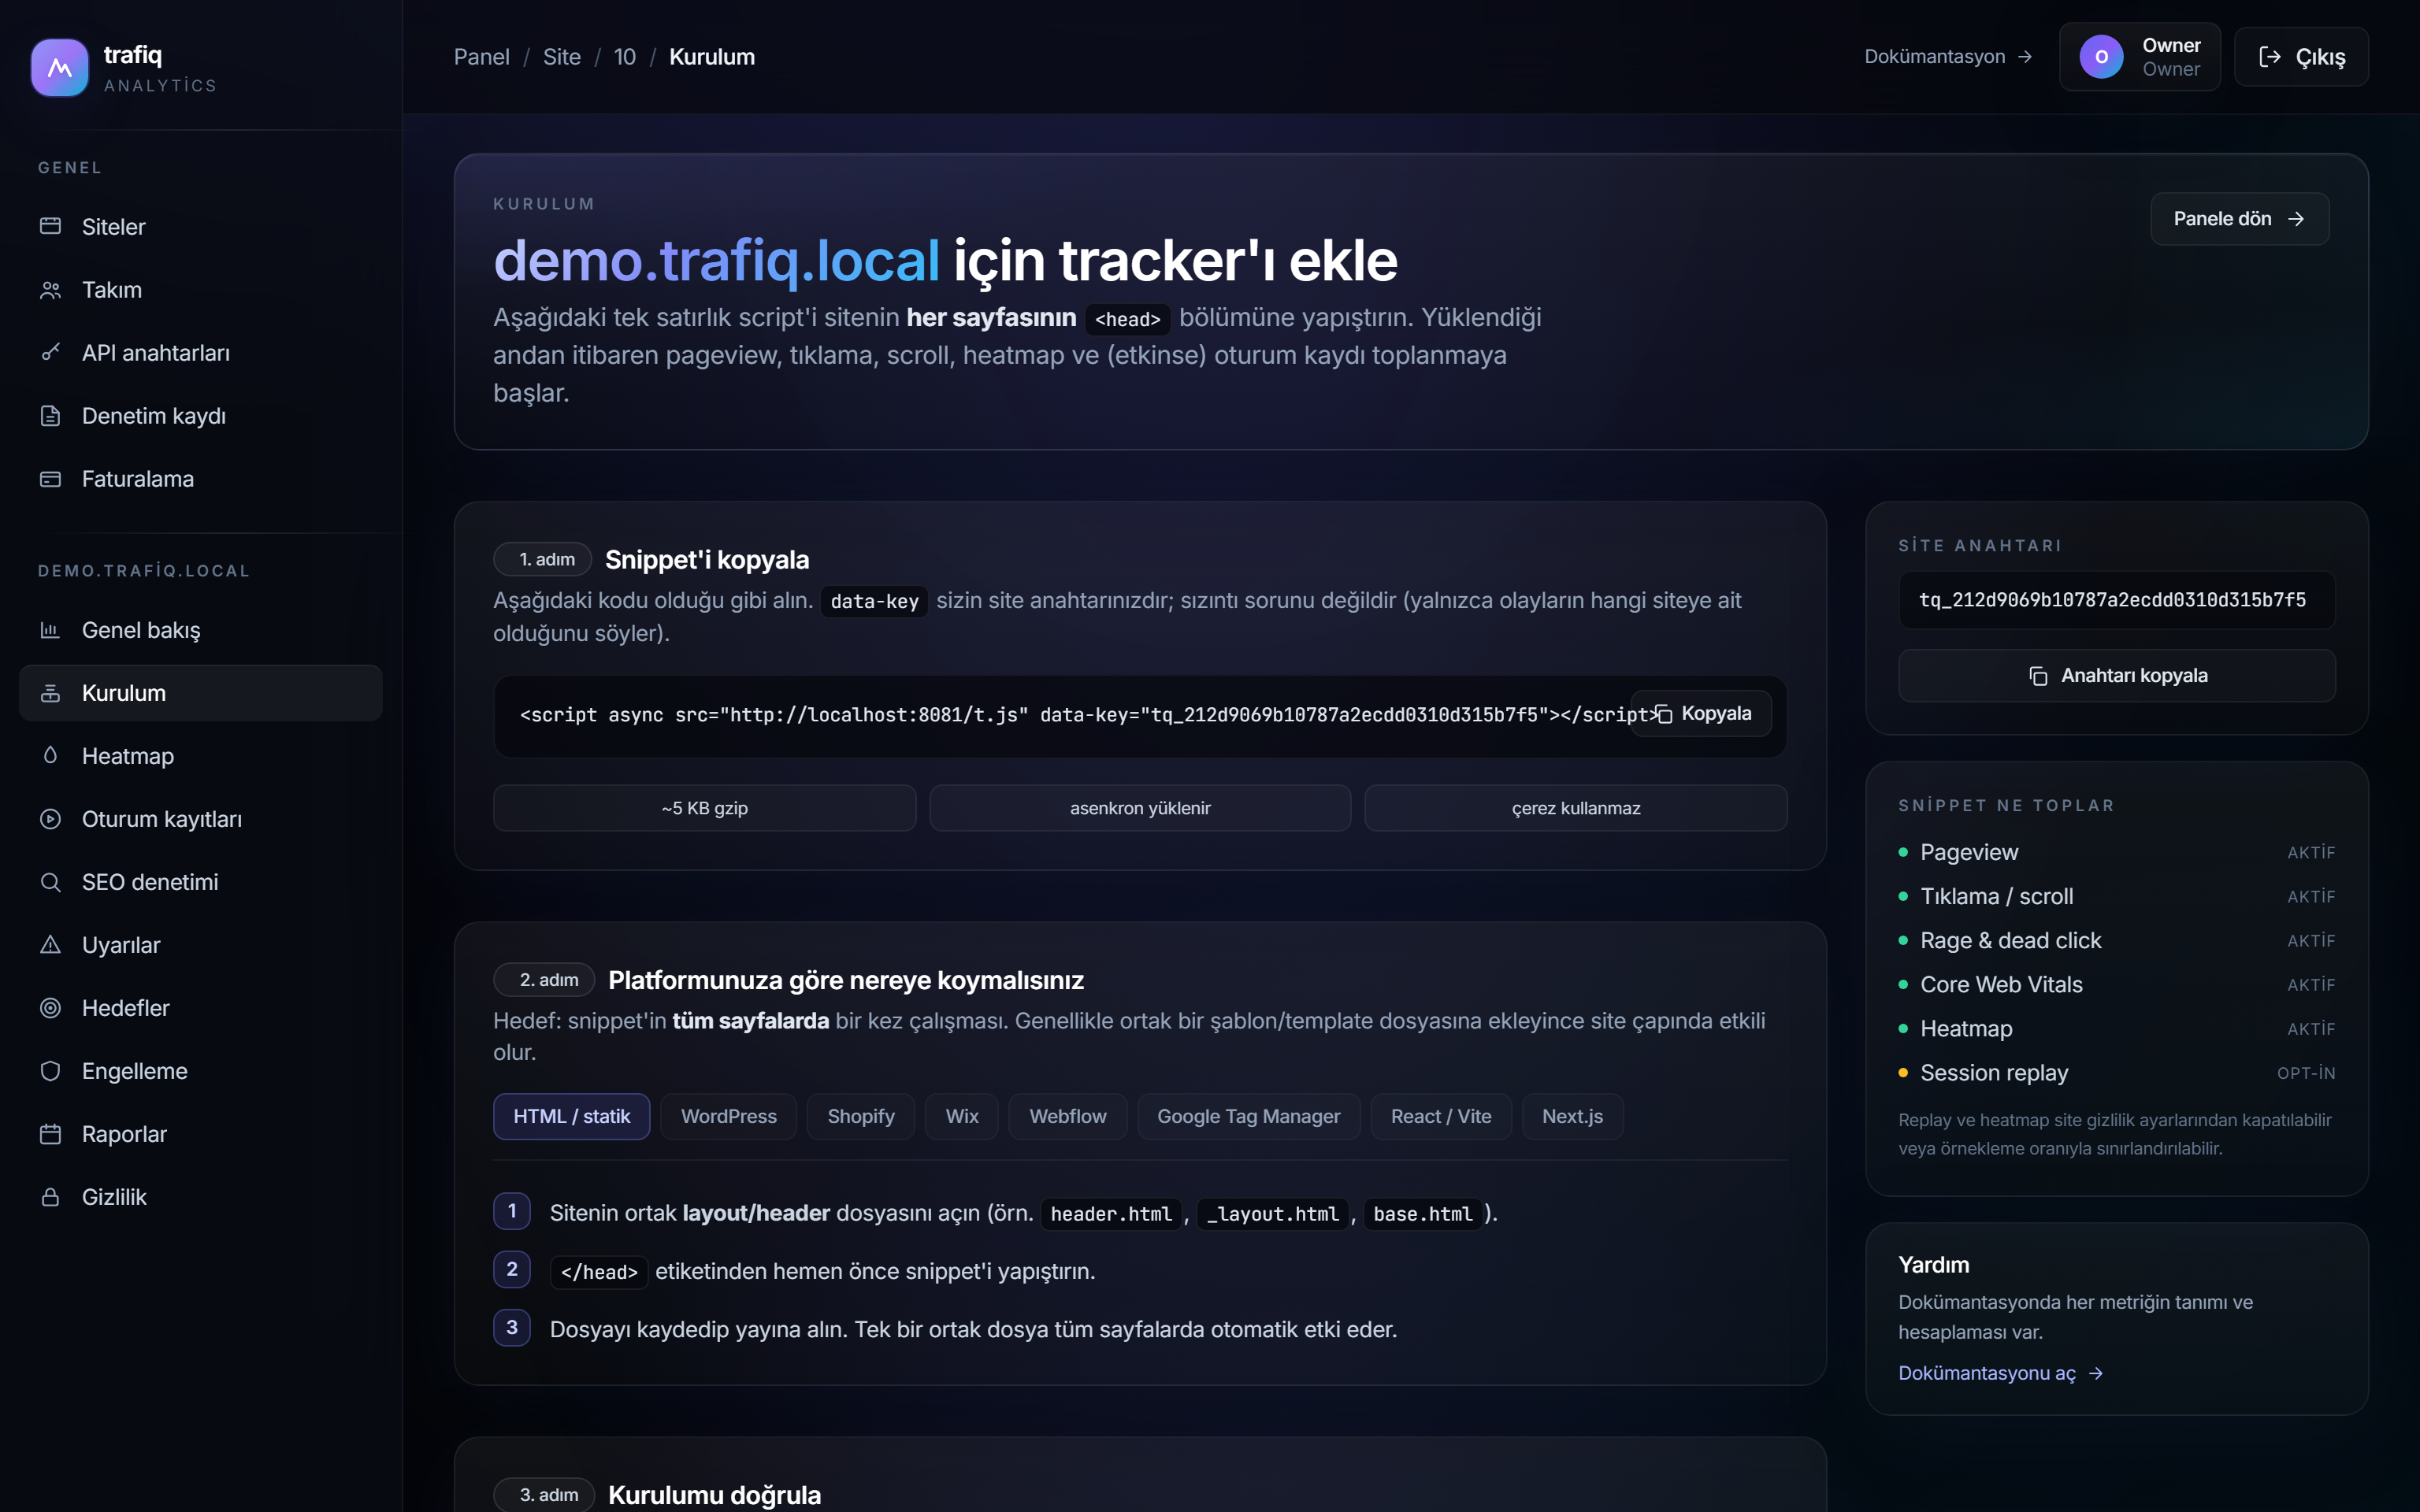Click the Owner avatar circle
Image resolution: width=2420 pixels, height=1512 pixels.
(x=2101, y=57)
